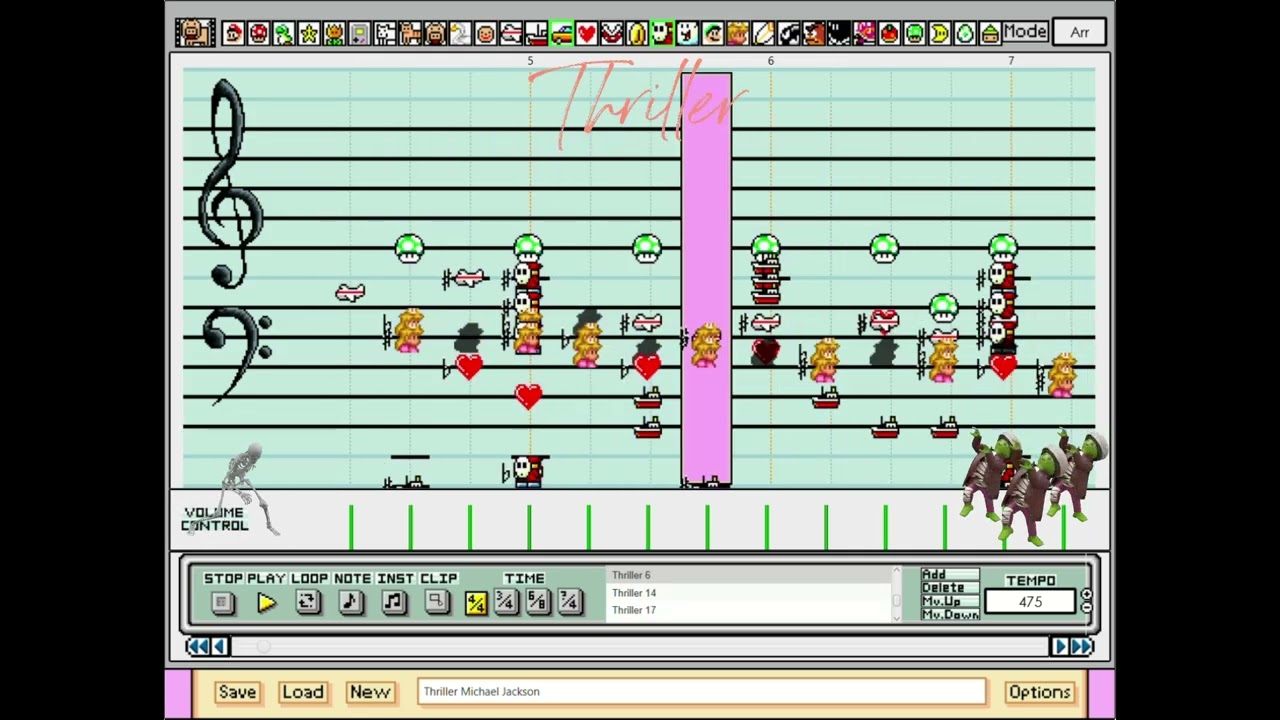Select the Mario instrument icon
This screenshot has height=720, width=1280.
(234, 33)
